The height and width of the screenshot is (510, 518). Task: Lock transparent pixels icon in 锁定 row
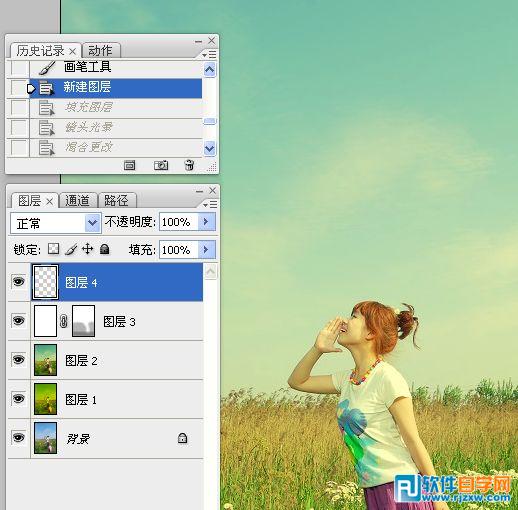[53, 249]
